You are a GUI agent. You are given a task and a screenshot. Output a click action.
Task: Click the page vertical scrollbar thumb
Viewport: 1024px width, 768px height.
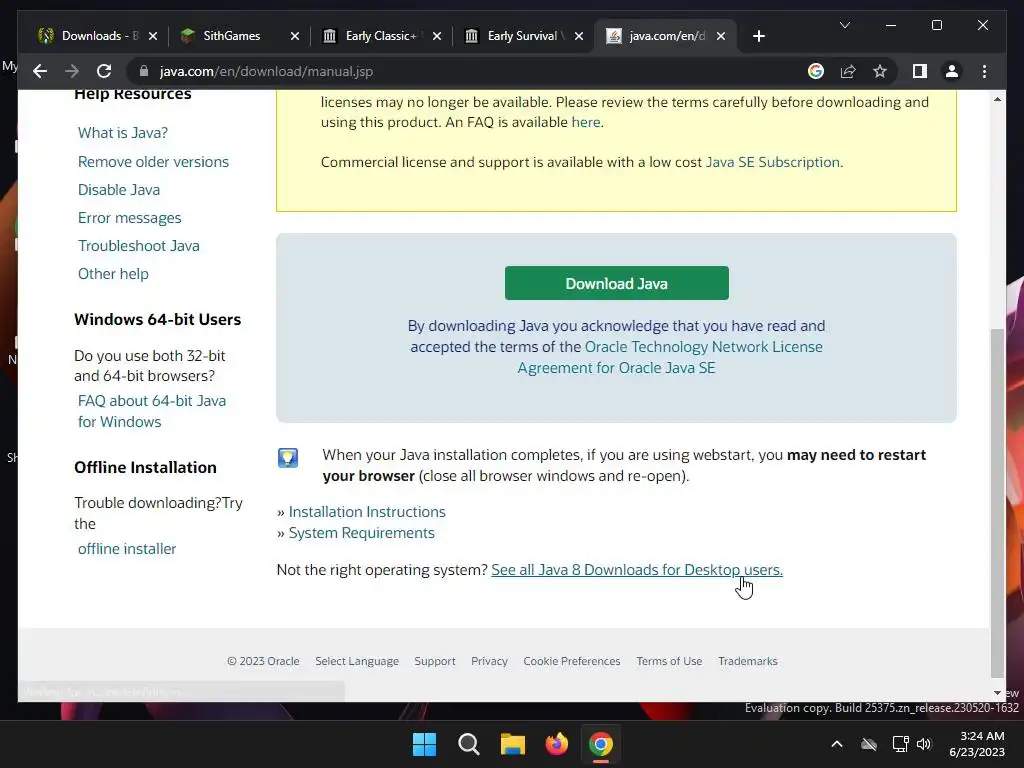[x=997, y=503]
